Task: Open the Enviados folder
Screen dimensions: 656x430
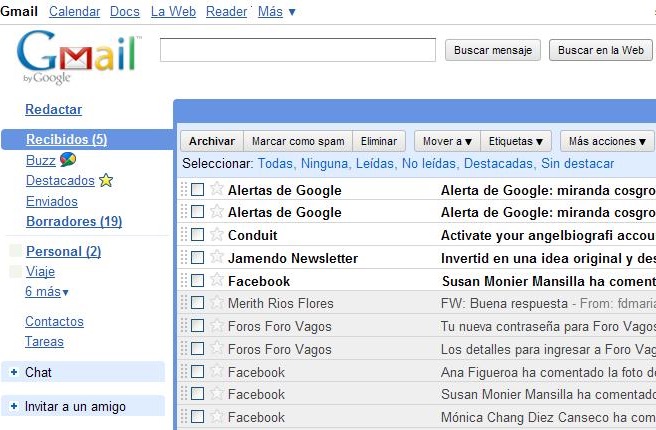Action: click(x=52, y=202)
